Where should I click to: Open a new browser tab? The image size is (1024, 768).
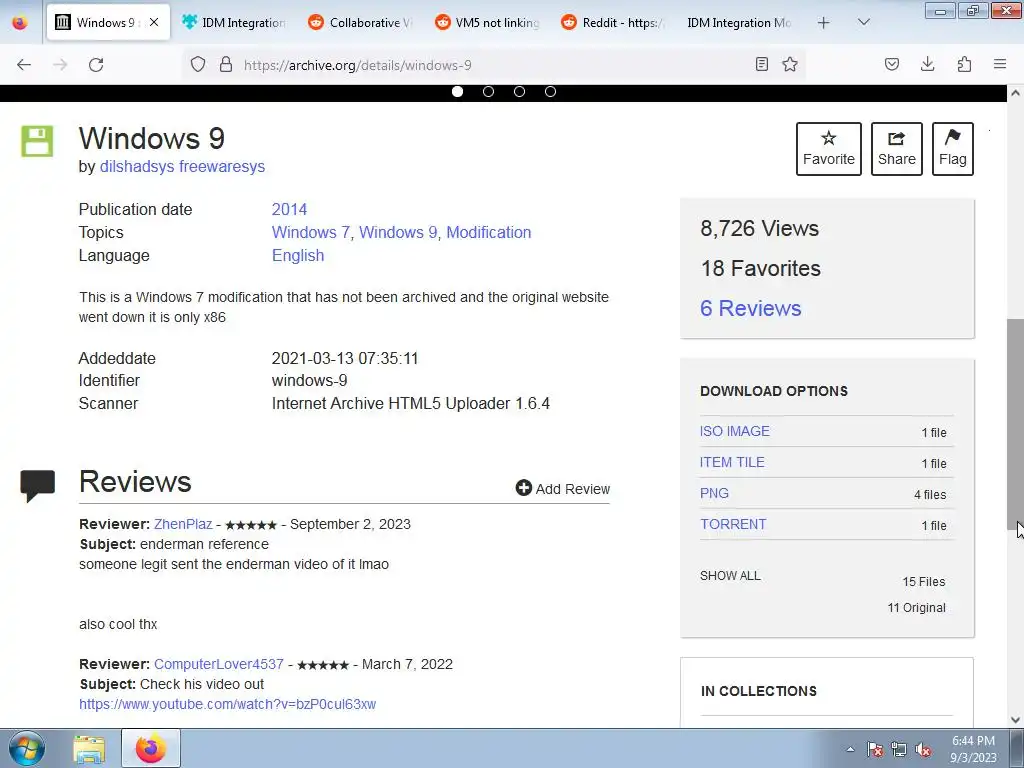click(x=824, y=23)
